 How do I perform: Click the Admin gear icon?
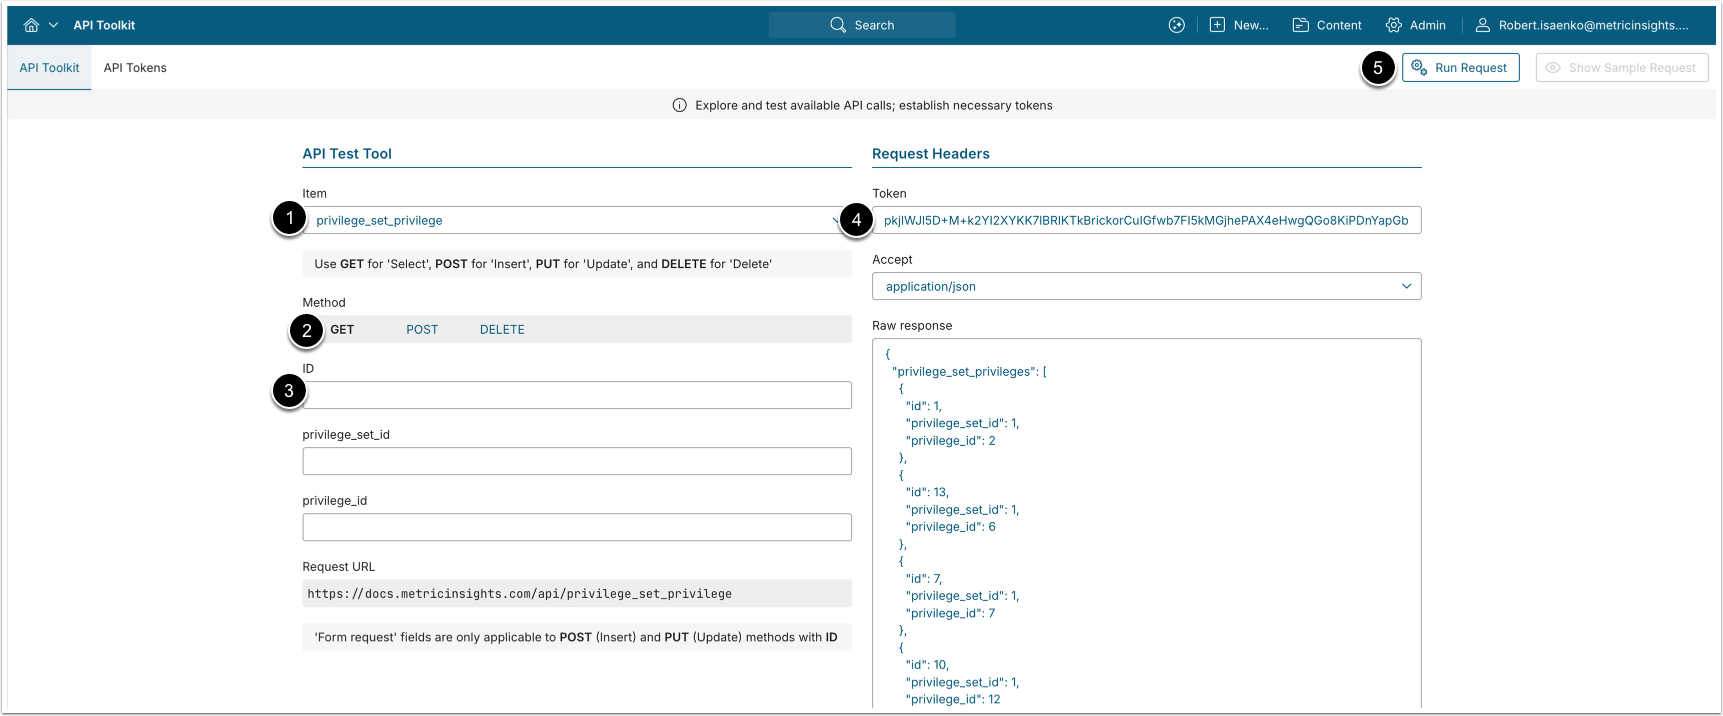coord(1394,25)
